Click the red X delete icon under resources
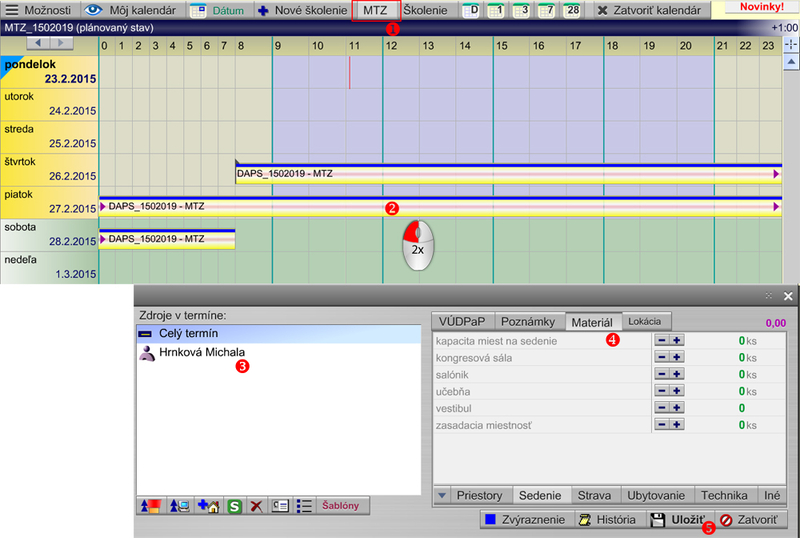The image size is (800, 538). [x=257, y=506]
